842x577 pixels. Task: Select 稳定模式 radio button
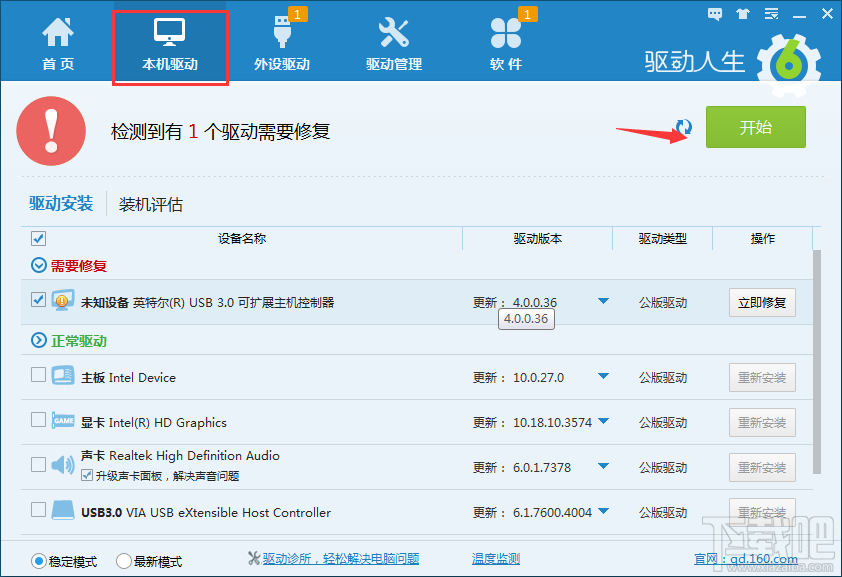[38, 561]
